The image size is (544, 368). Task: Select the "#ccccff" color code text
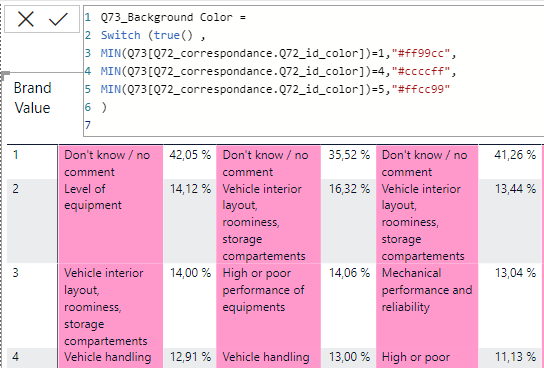click(420, 71)
